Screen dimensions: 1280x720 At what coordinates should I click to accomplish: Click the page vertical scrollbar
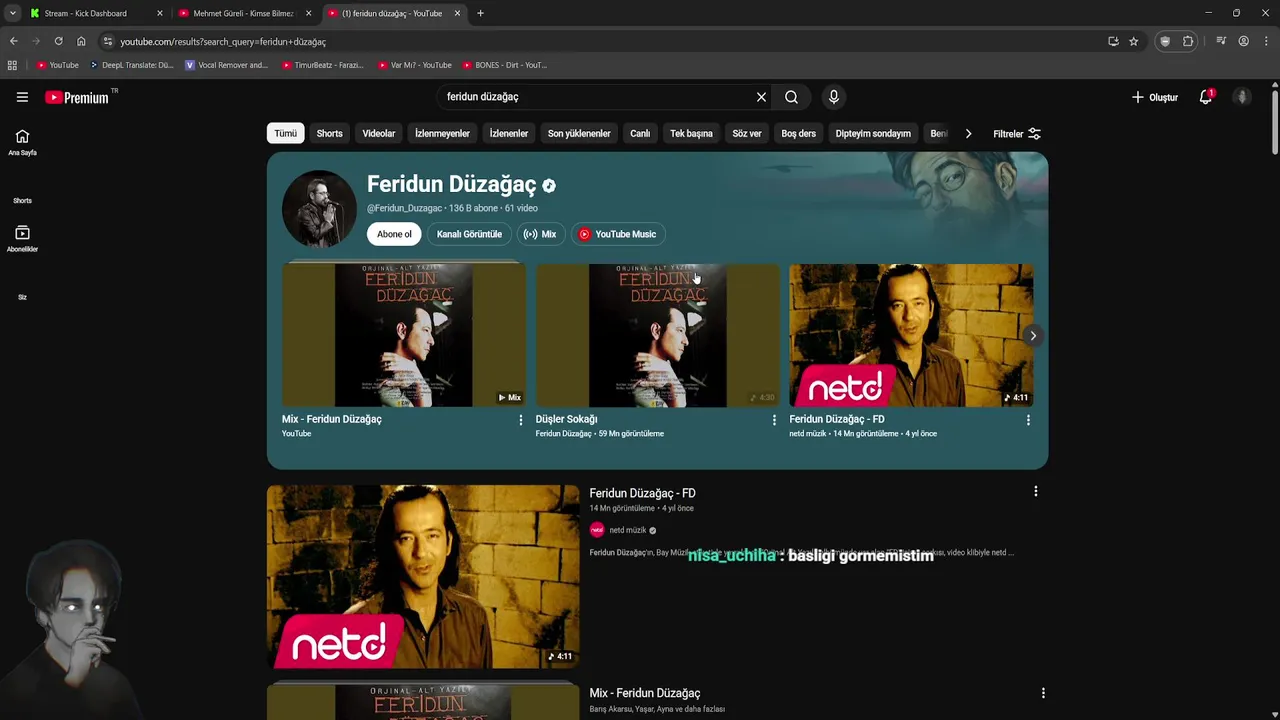coord(1275,120)
